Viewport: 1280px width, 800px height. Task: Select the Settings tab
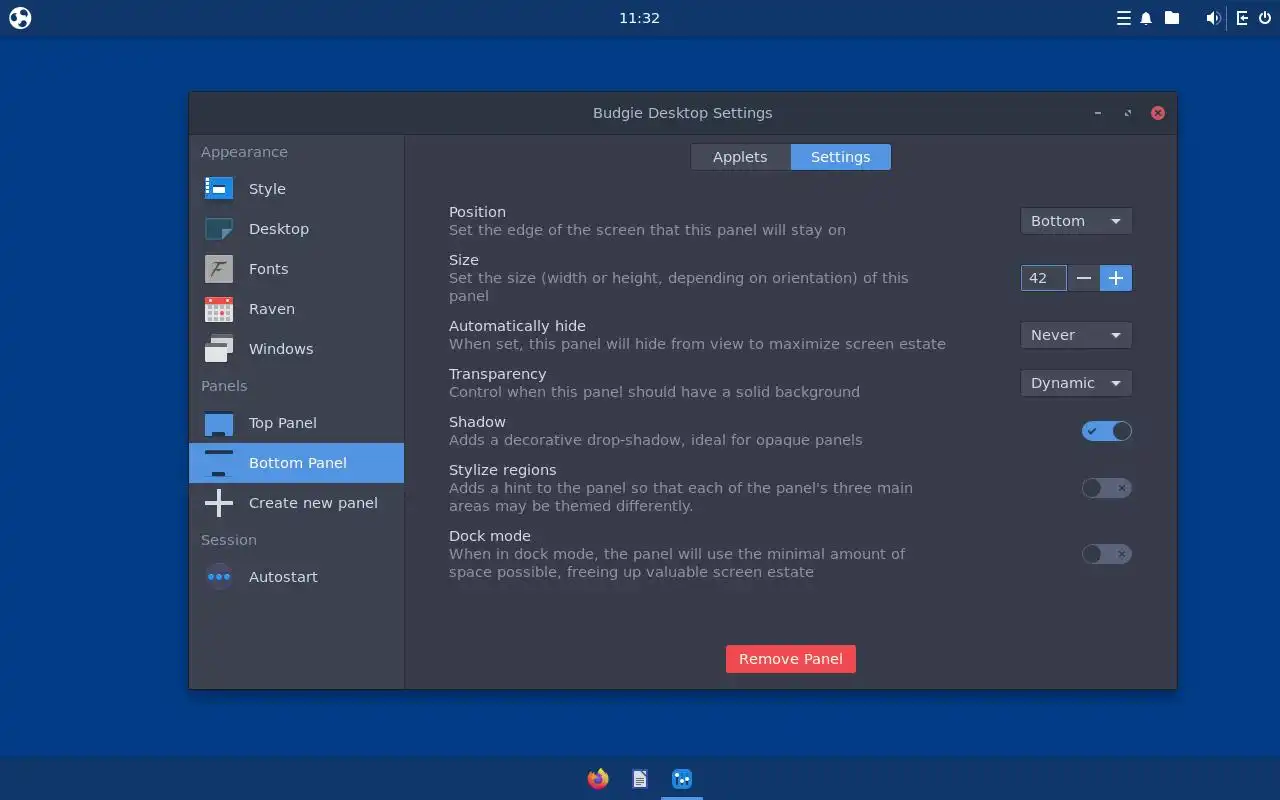840,157
